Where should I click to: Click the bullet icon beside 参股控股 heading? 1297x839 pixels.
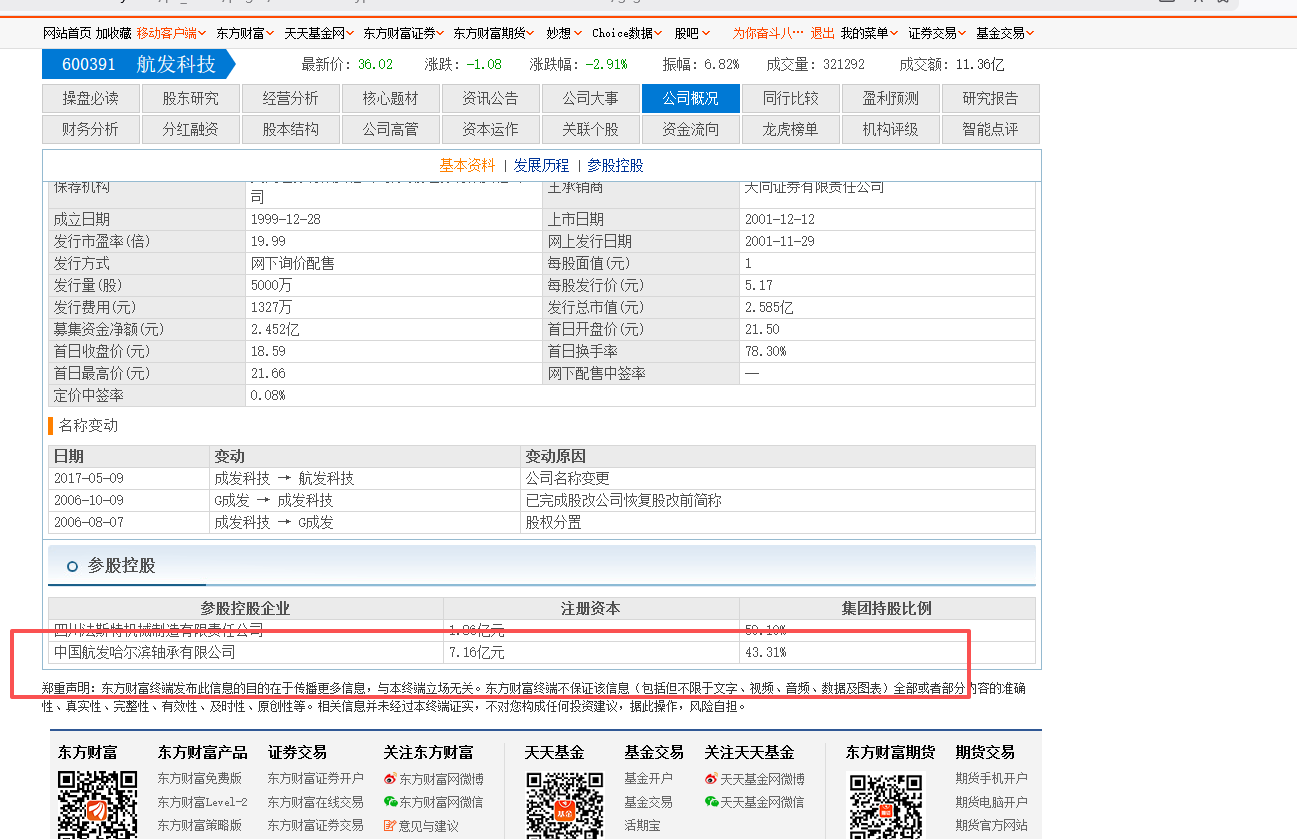72,566
